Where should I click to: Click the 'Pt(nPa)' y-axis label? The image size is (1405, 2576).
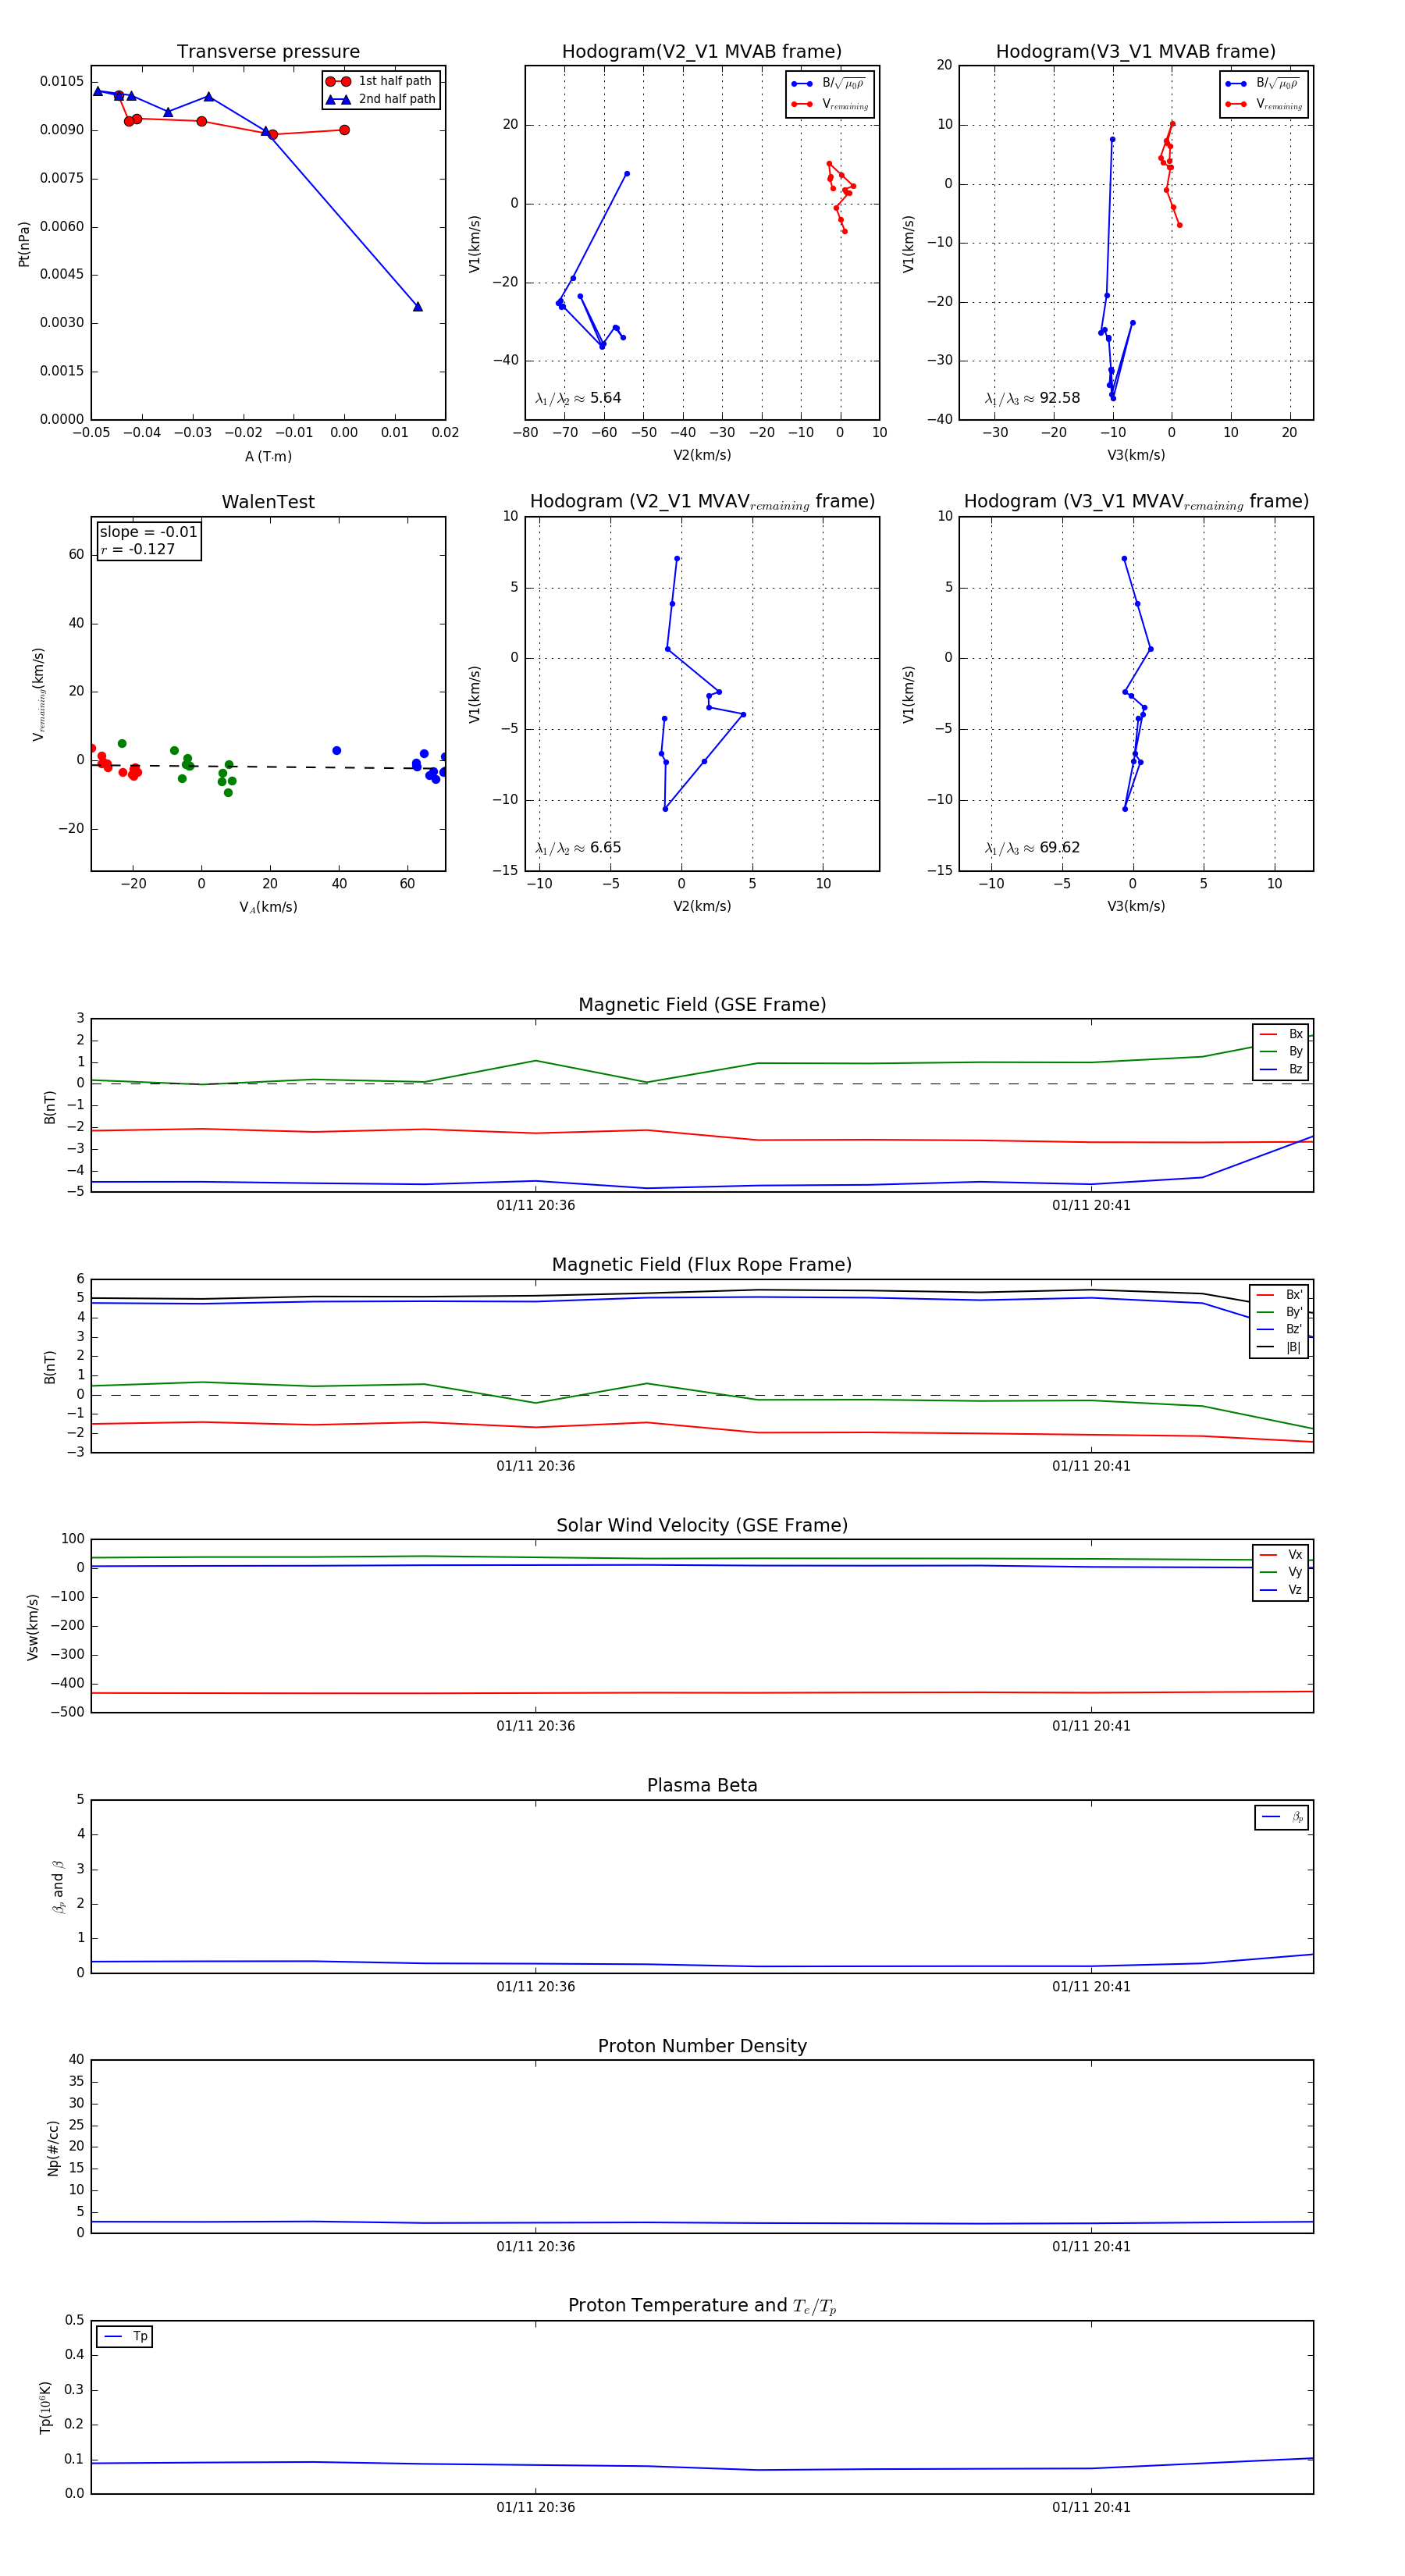[x=24, y=244]
